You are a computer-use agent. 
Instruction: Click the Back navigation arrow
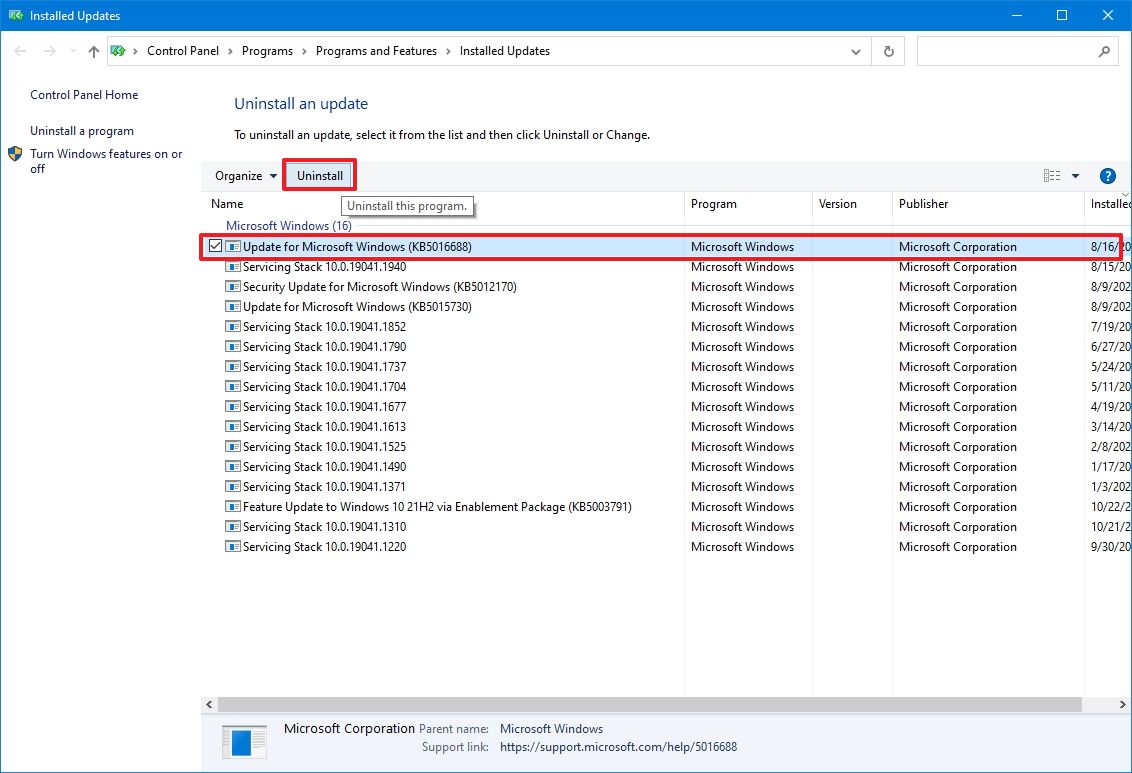20,51
